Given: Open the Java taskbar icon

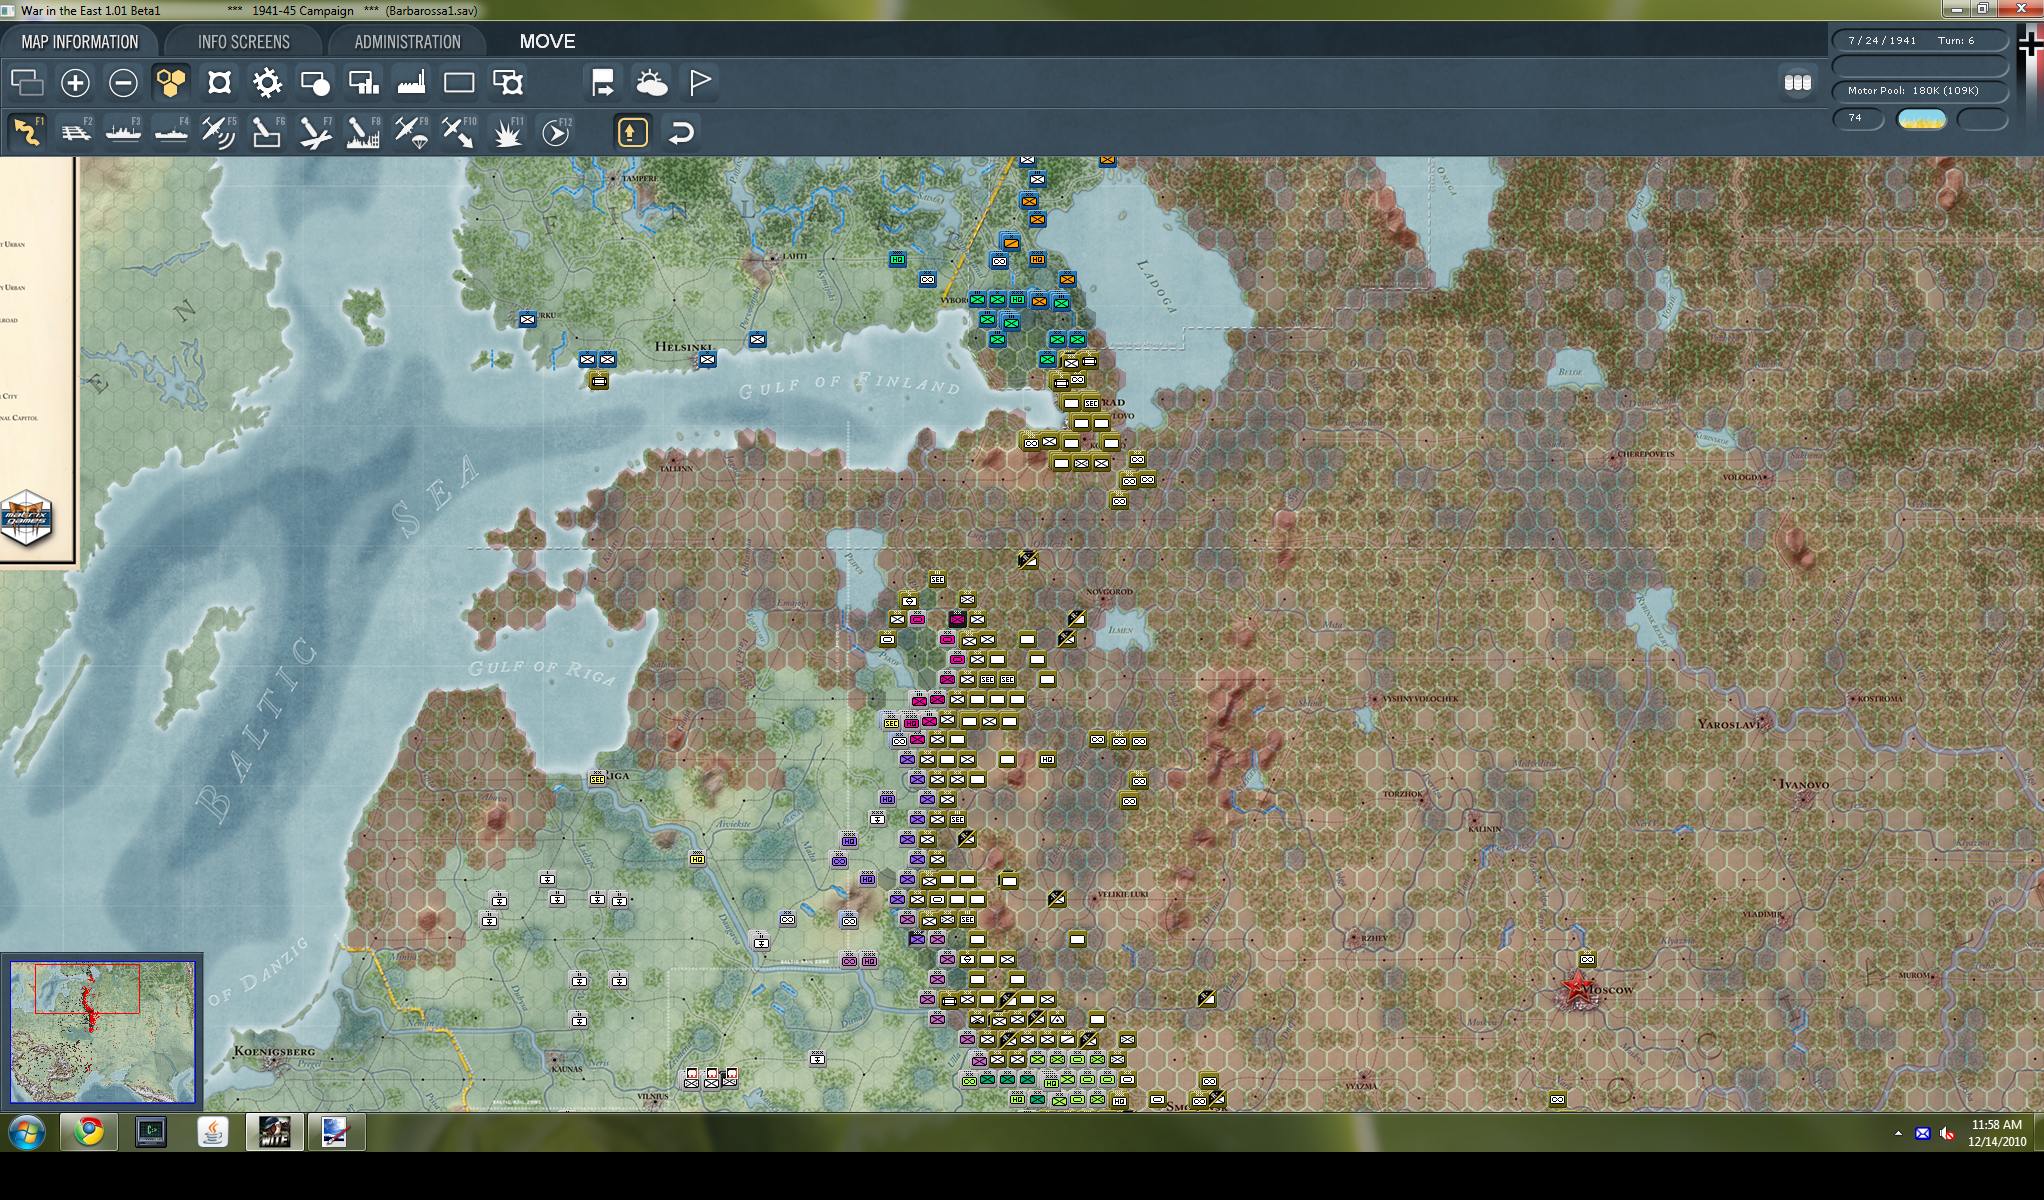Looking at the screenshot, I should click(x=212, y=1132).
